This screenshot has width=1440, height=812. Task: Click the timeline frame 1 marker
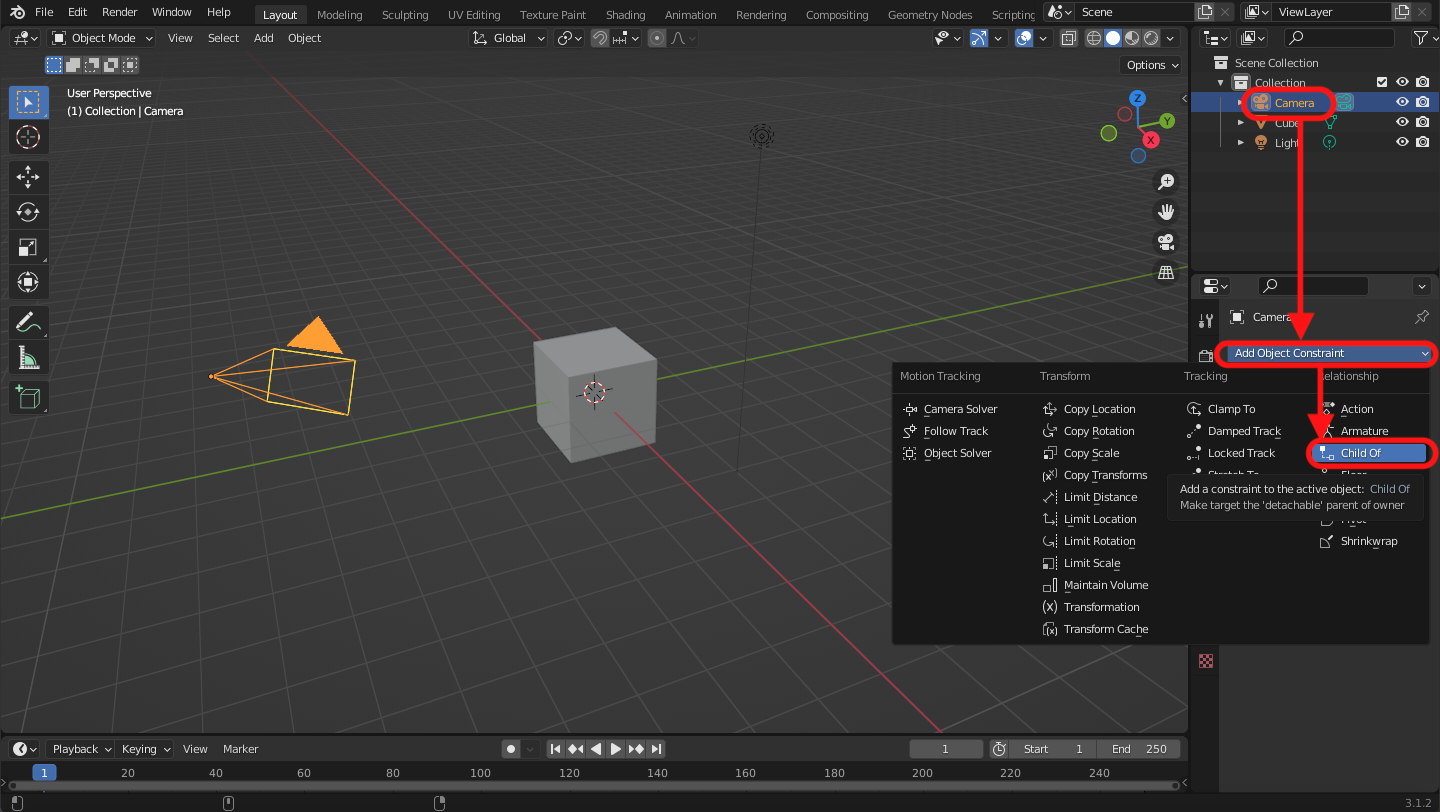[44, 772]
